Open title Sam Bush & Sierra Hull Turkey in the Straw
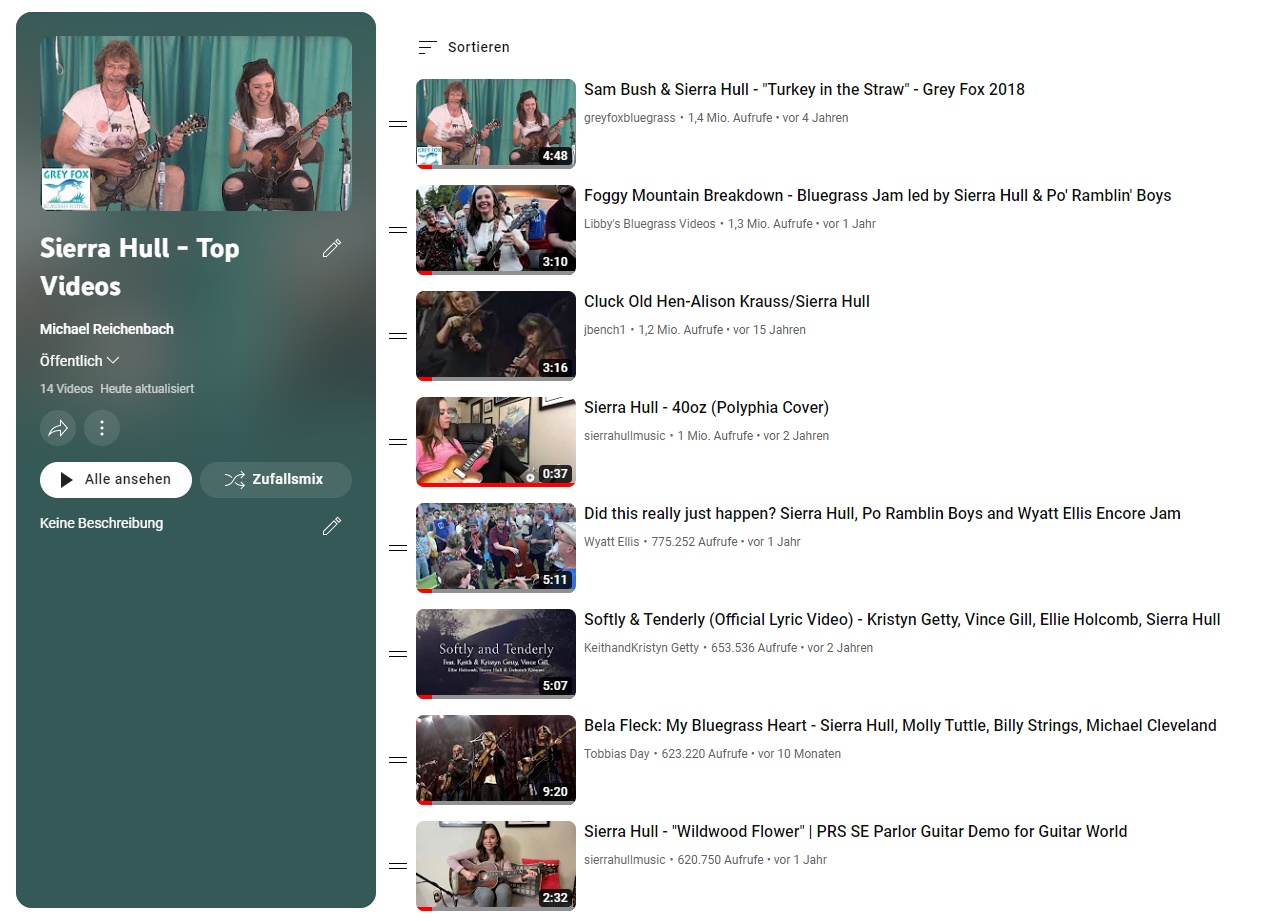The height and width of the screenshot is (921, 1263). [804, 90]
